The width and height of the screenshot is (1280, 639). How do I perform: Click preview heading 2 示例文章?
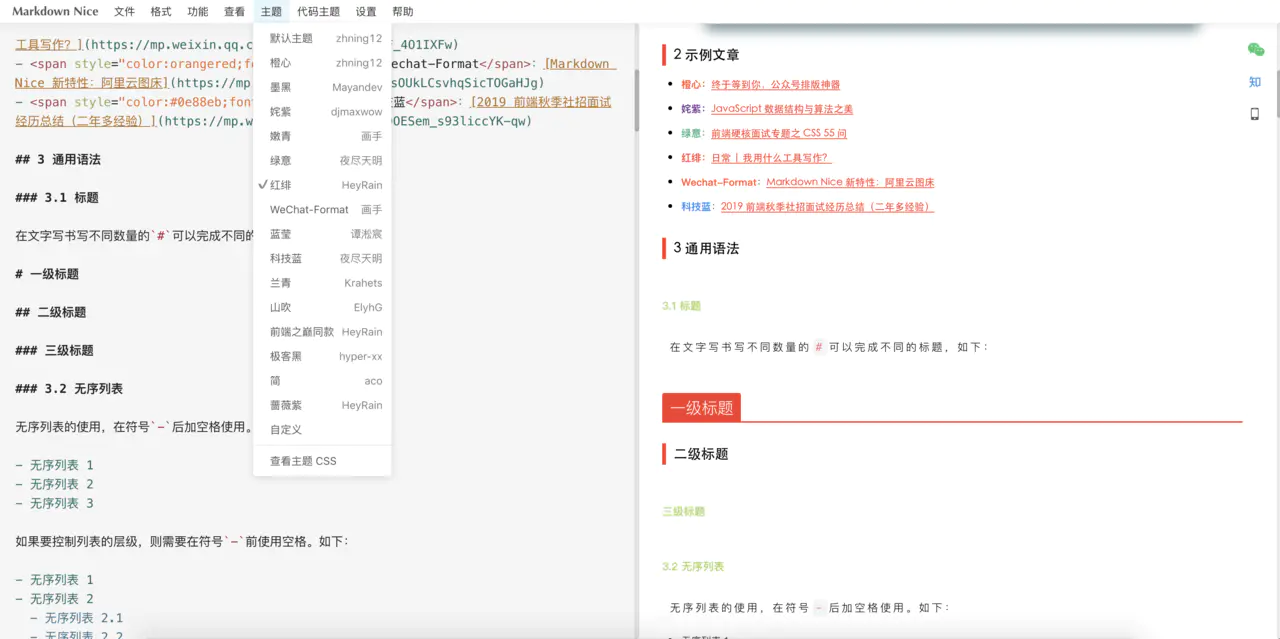click(x=706, y=55)
